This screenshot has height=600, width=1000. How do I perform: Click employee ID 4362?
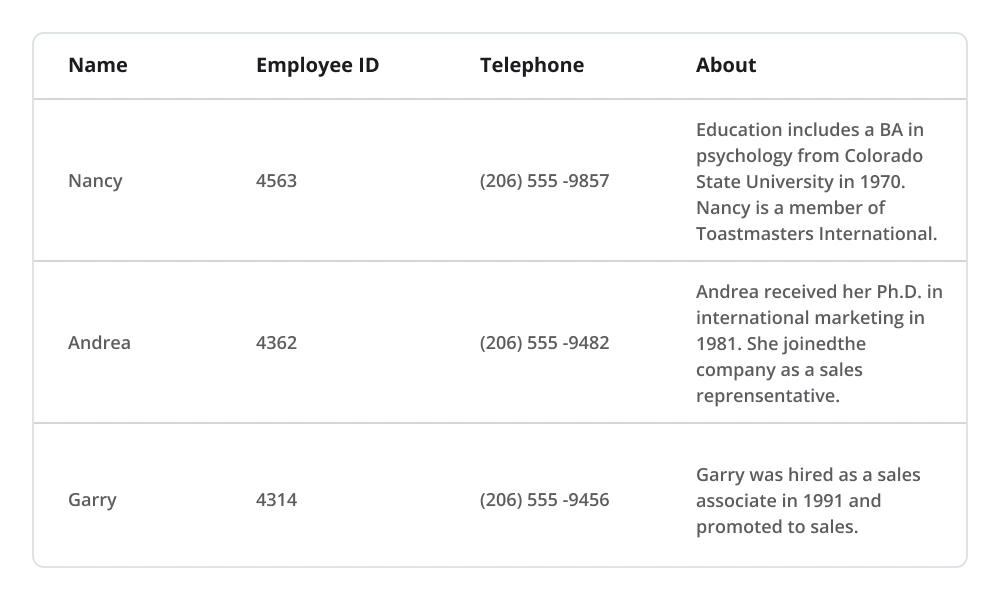[276, 343]
